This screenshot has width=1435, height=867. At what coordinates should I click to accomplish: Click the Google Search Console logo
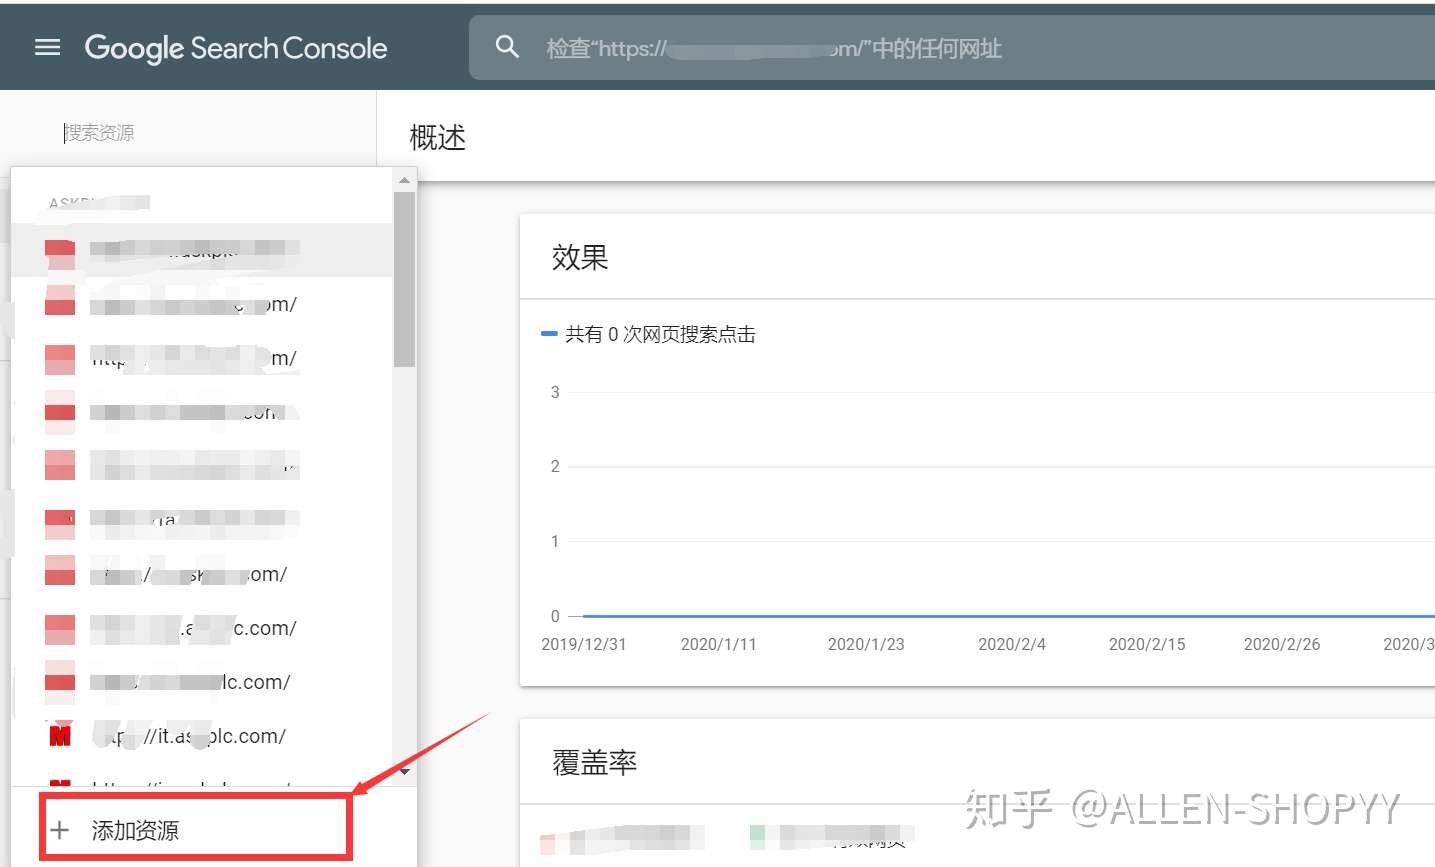pyautogui.click(x=236, y=48)
